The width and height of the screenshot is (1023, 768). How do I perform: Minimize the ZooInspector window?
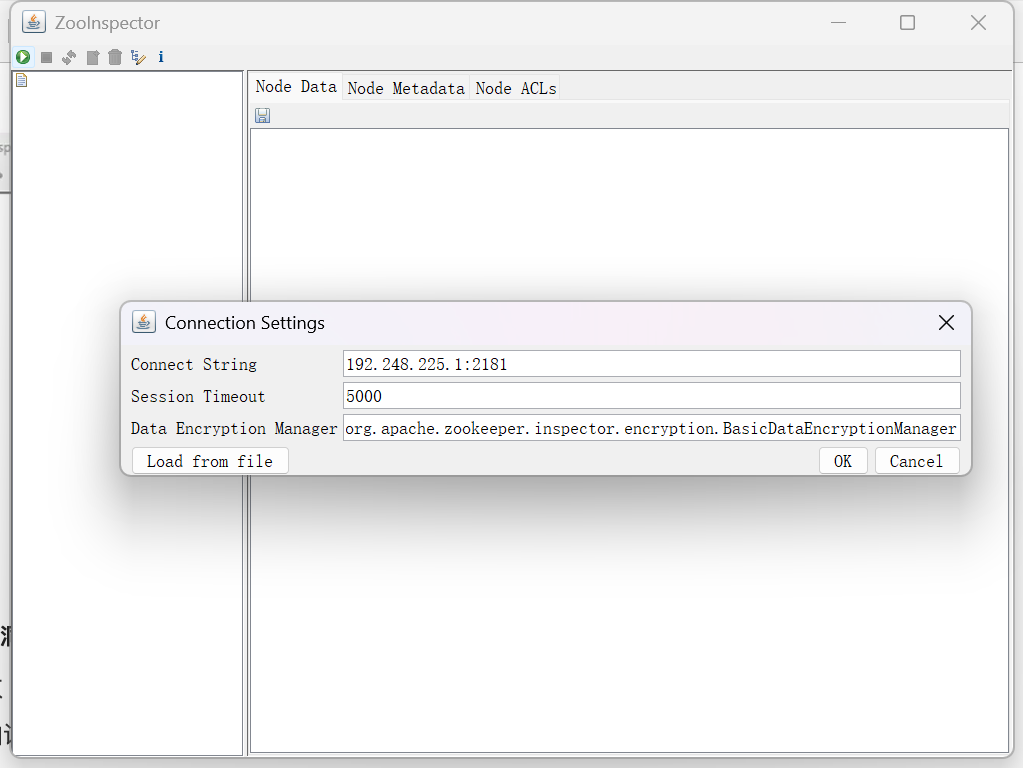click(x=838, y=23)
